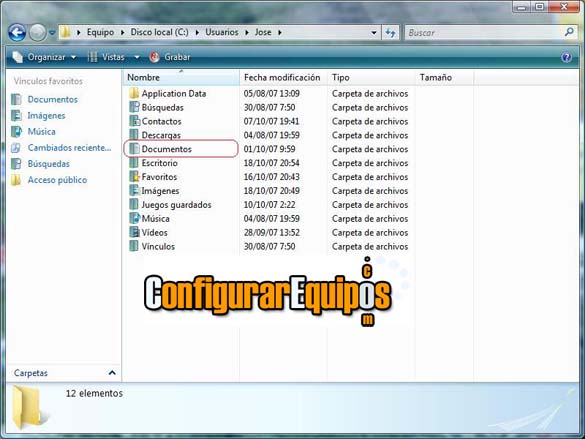Open the help question mark icon
Viewport: 585px width, 439px height.
click(566, 57)
